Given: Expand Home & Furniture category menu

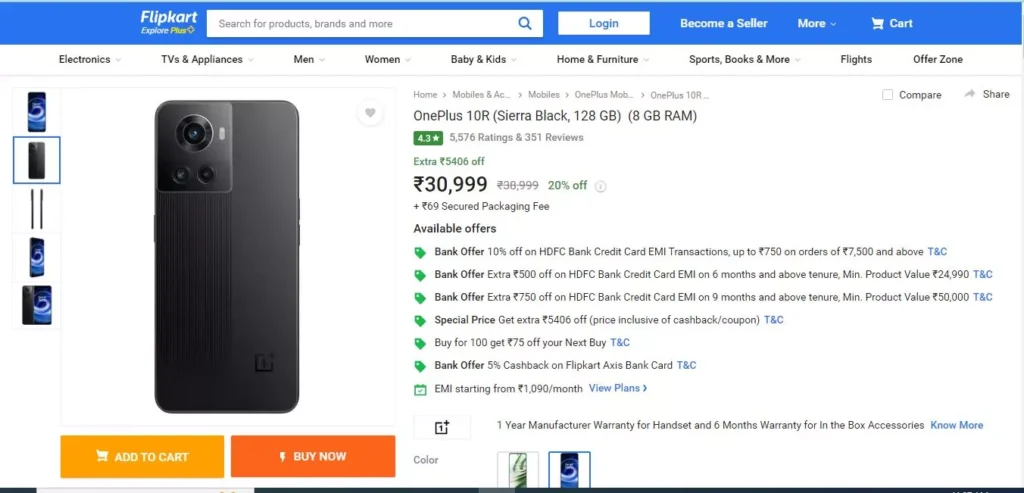Looking at the screenshot, I should coord(603,59).
